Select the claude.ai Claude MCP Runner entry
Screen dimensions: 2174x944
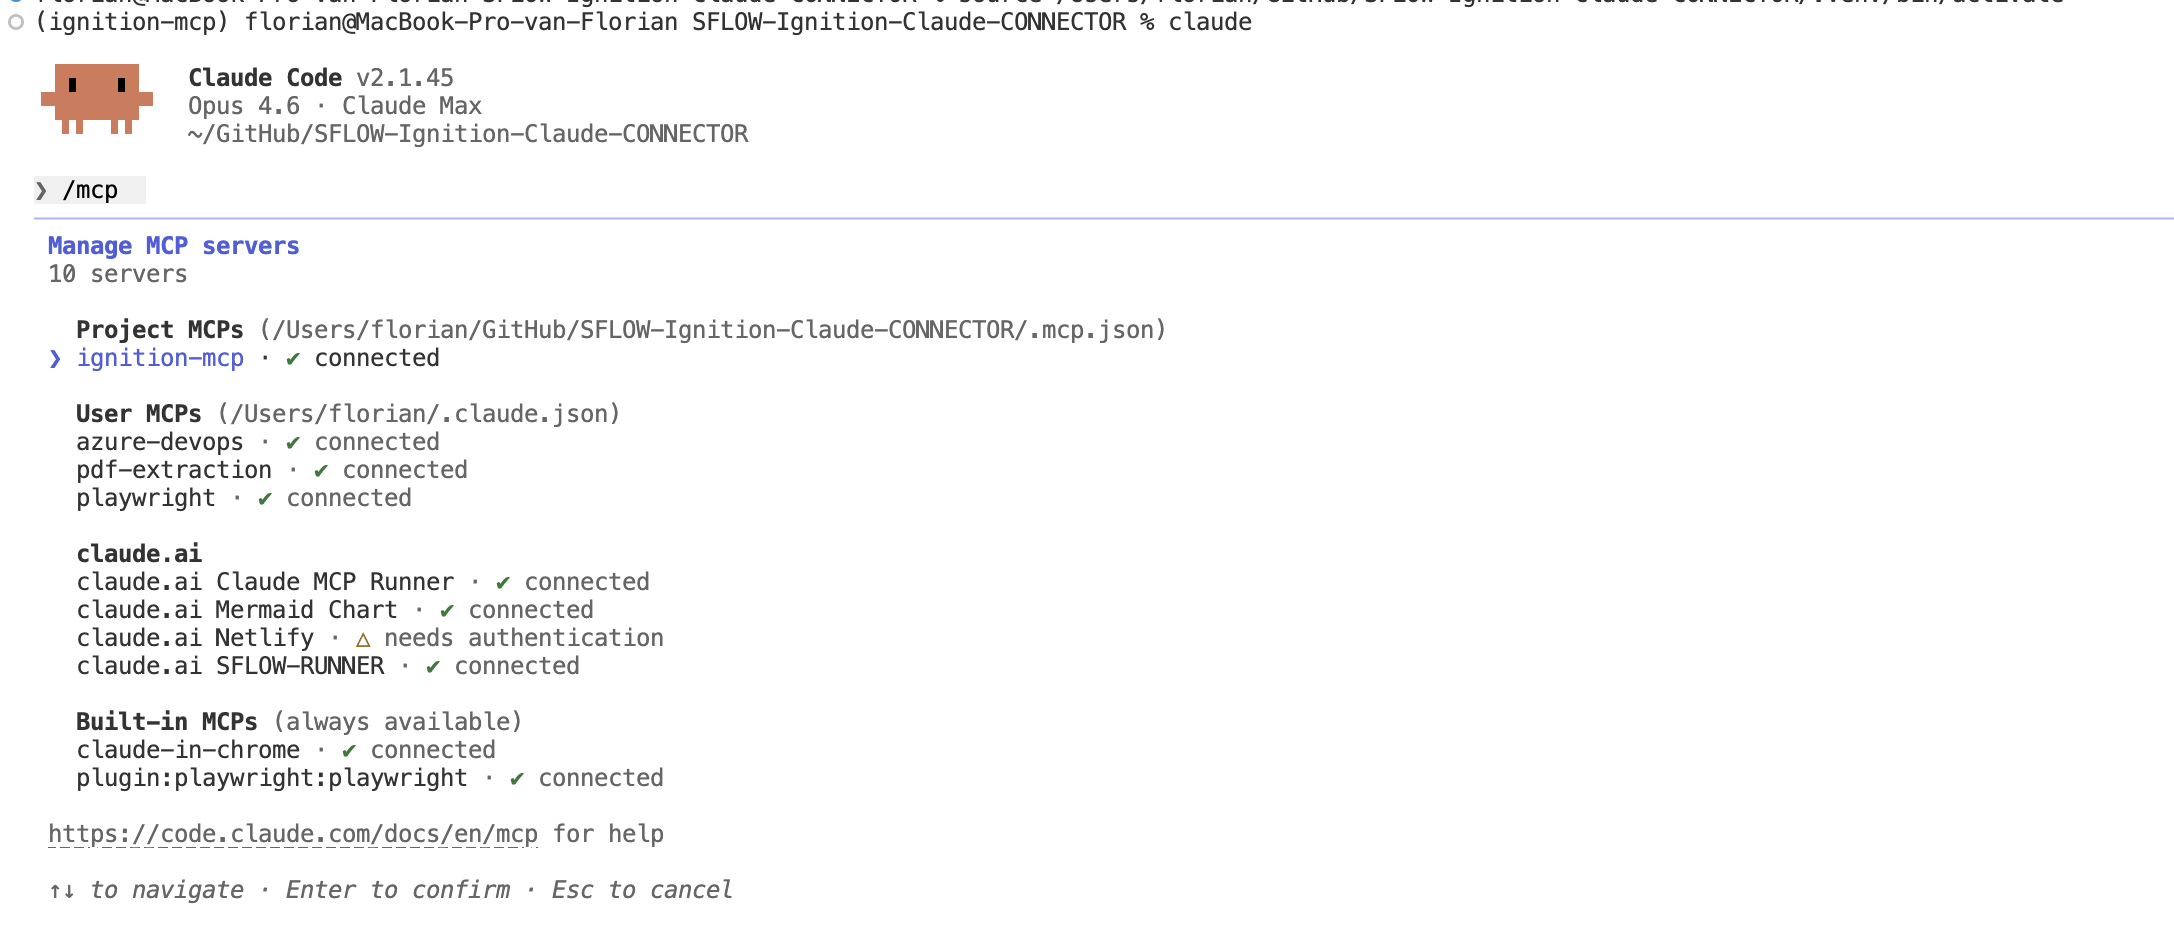pyautogui.click(x=265, y=581)
